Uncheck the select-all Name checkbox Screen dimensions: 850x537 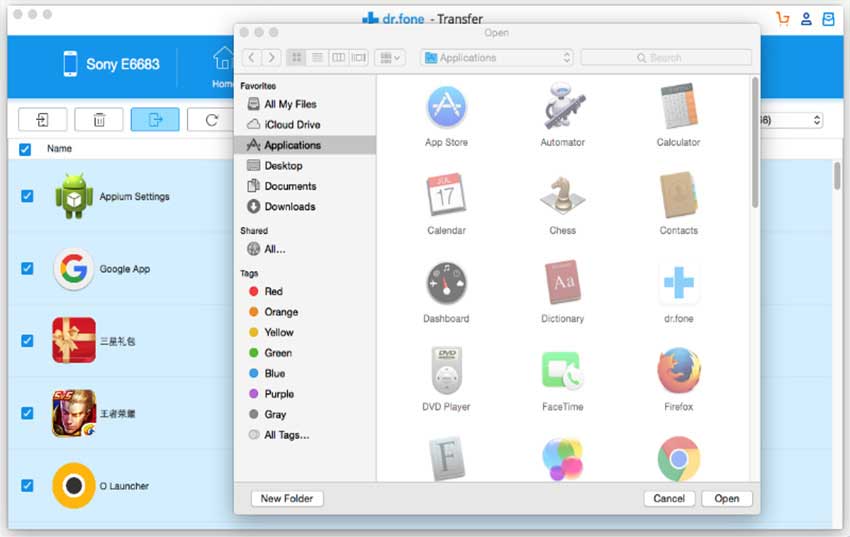25,149
